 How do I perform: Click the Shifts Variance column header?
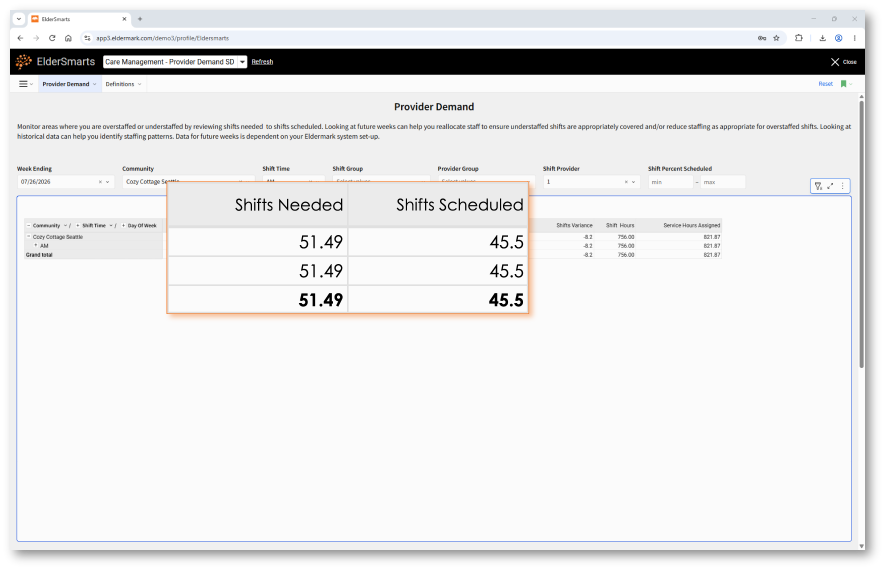click(574, 226)
